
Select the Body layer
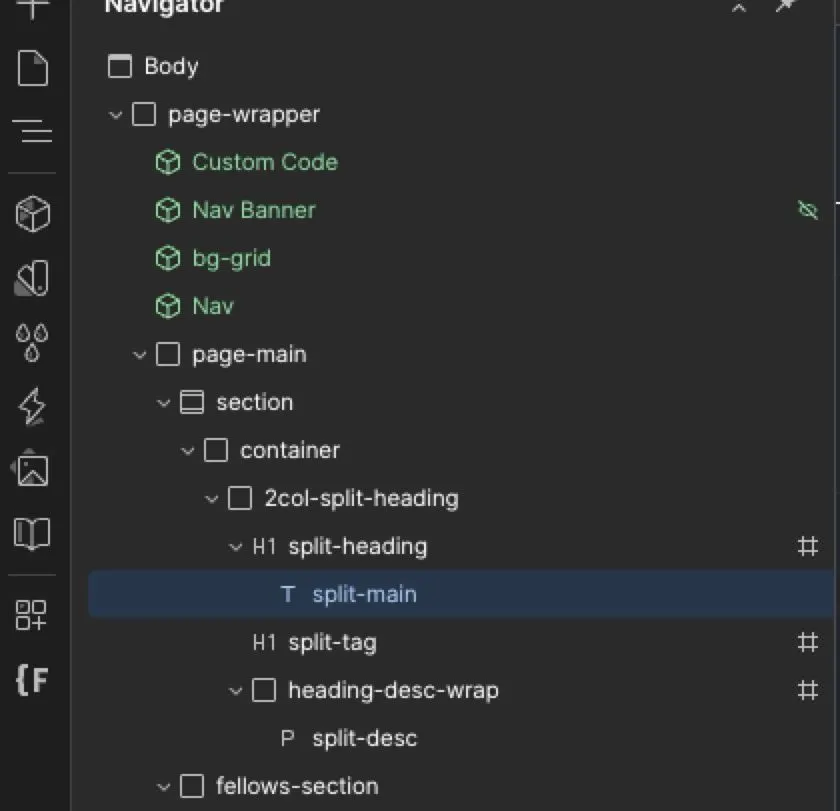click(171, 66)
